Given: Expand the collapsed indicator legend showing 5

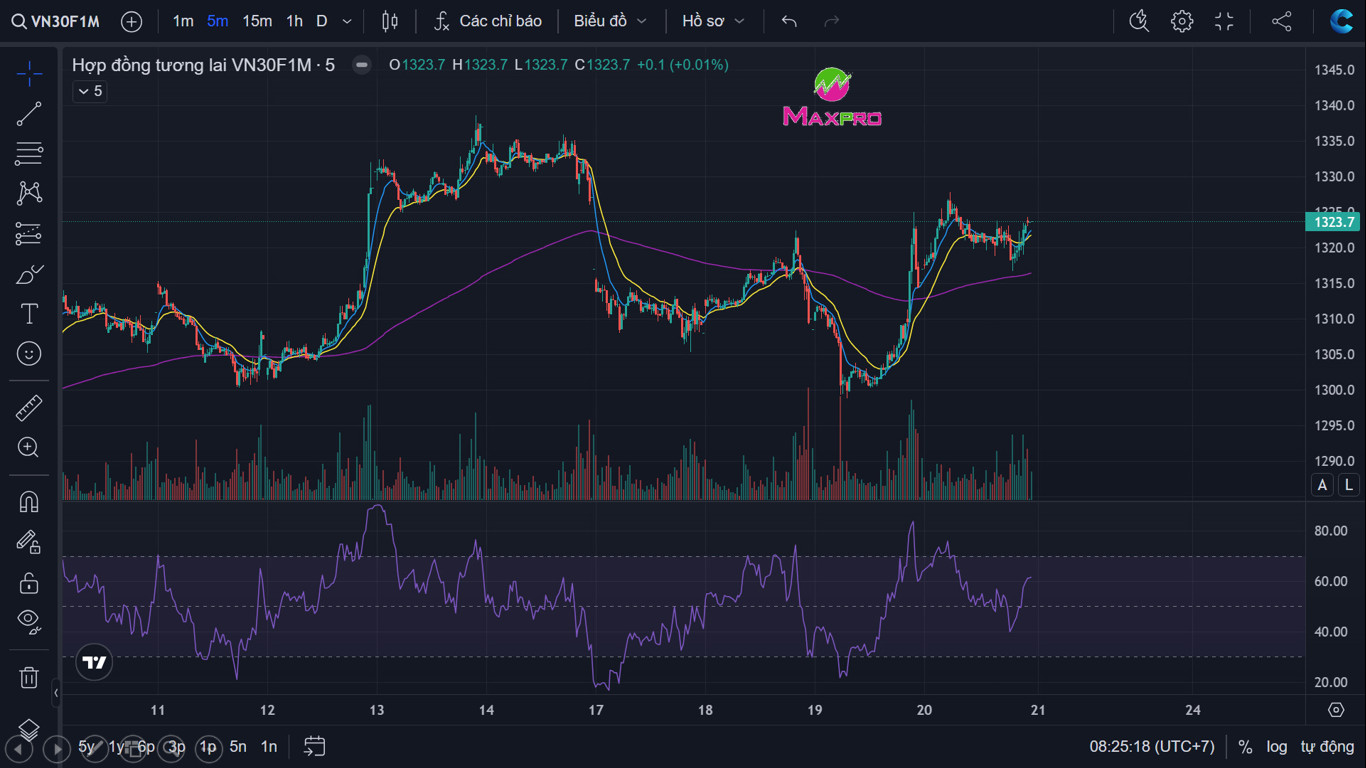Looking at the screenshot, I should [x=89, y=91].
